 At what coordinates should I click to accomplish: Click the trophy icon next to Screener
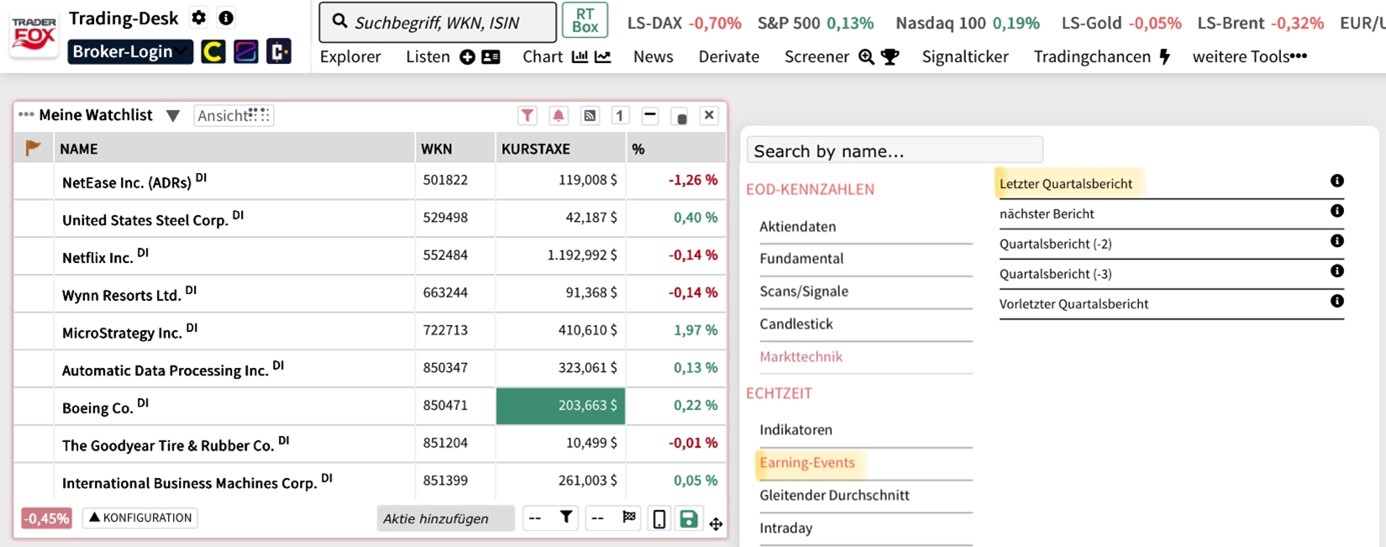coord(889,57)
